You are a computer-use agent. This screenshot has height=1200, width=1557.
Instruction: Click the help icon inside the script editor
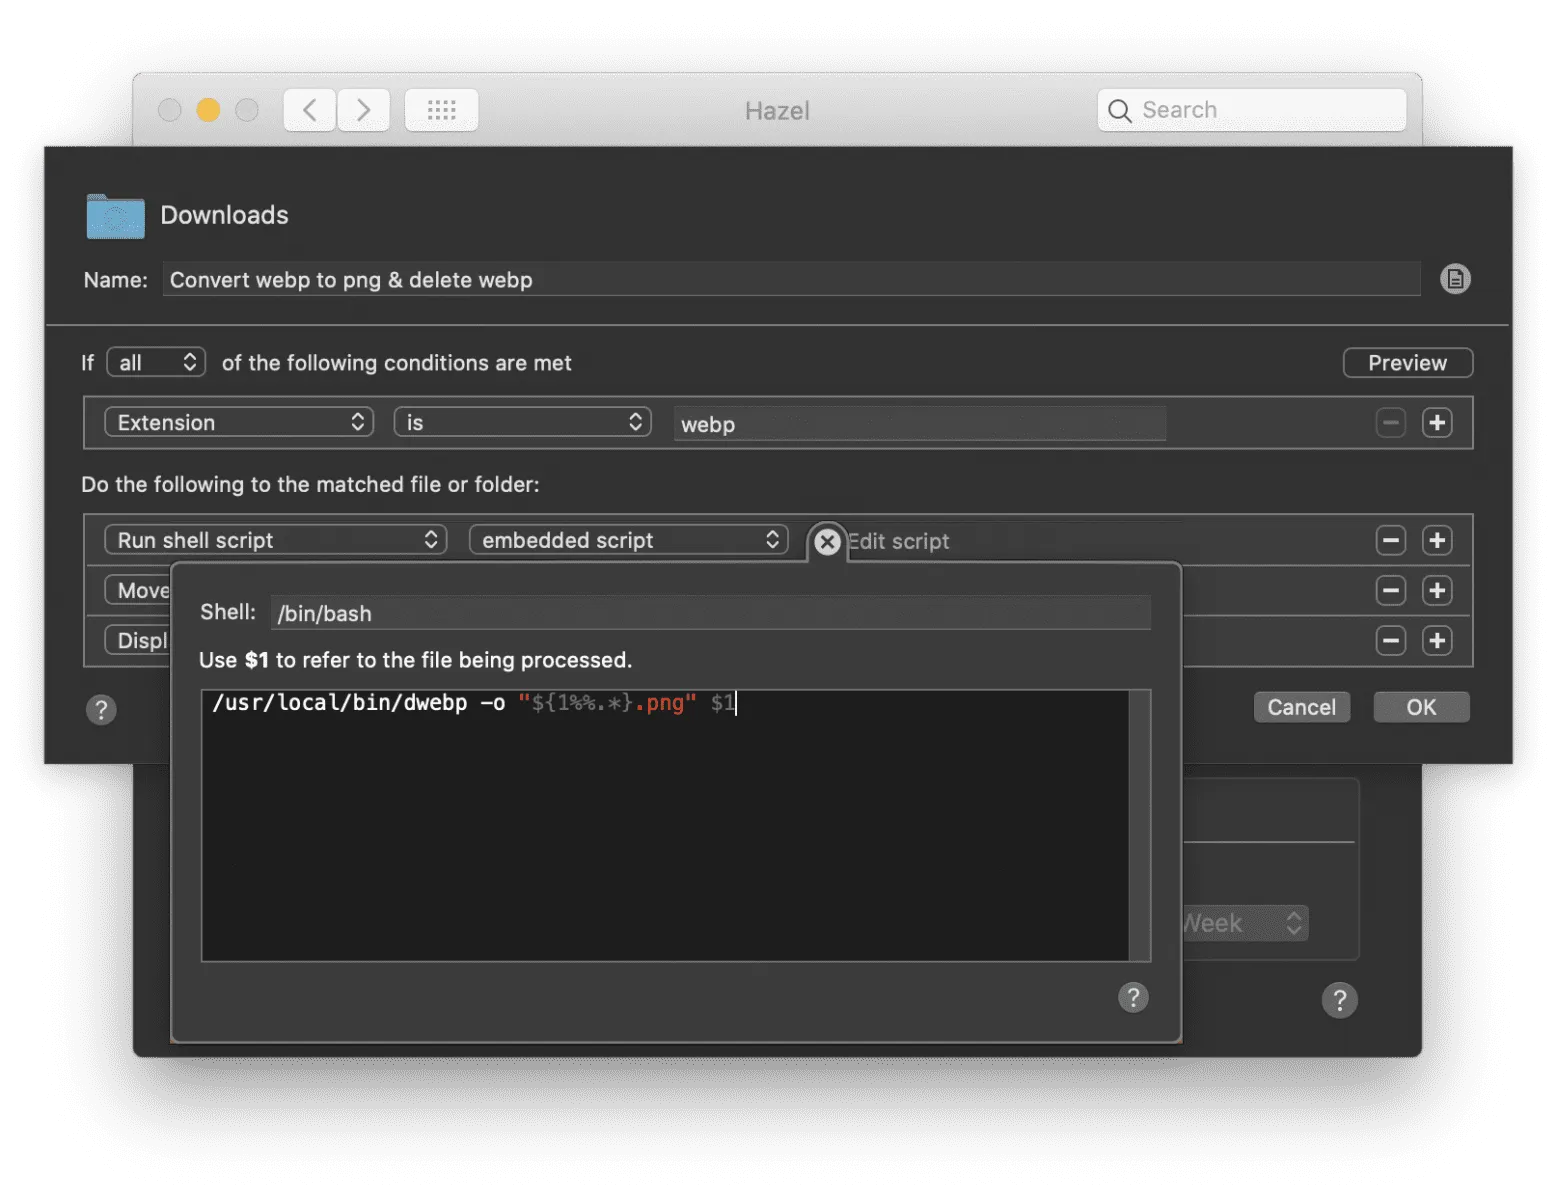click(1133, 997)
